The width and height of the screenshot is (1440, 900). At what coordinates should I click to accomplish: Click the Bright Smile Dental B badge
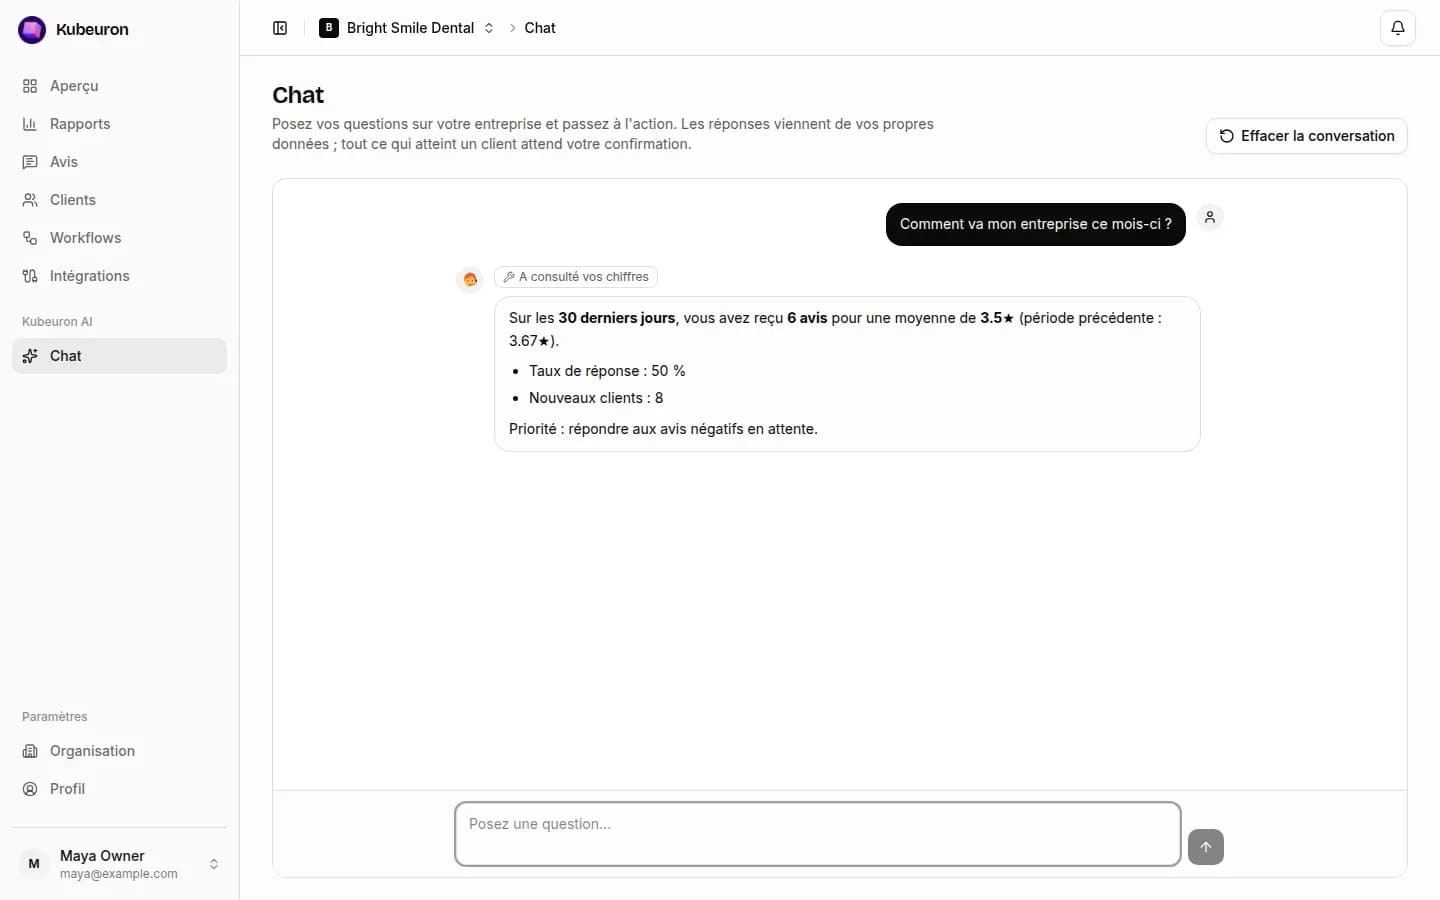(329, 28)
